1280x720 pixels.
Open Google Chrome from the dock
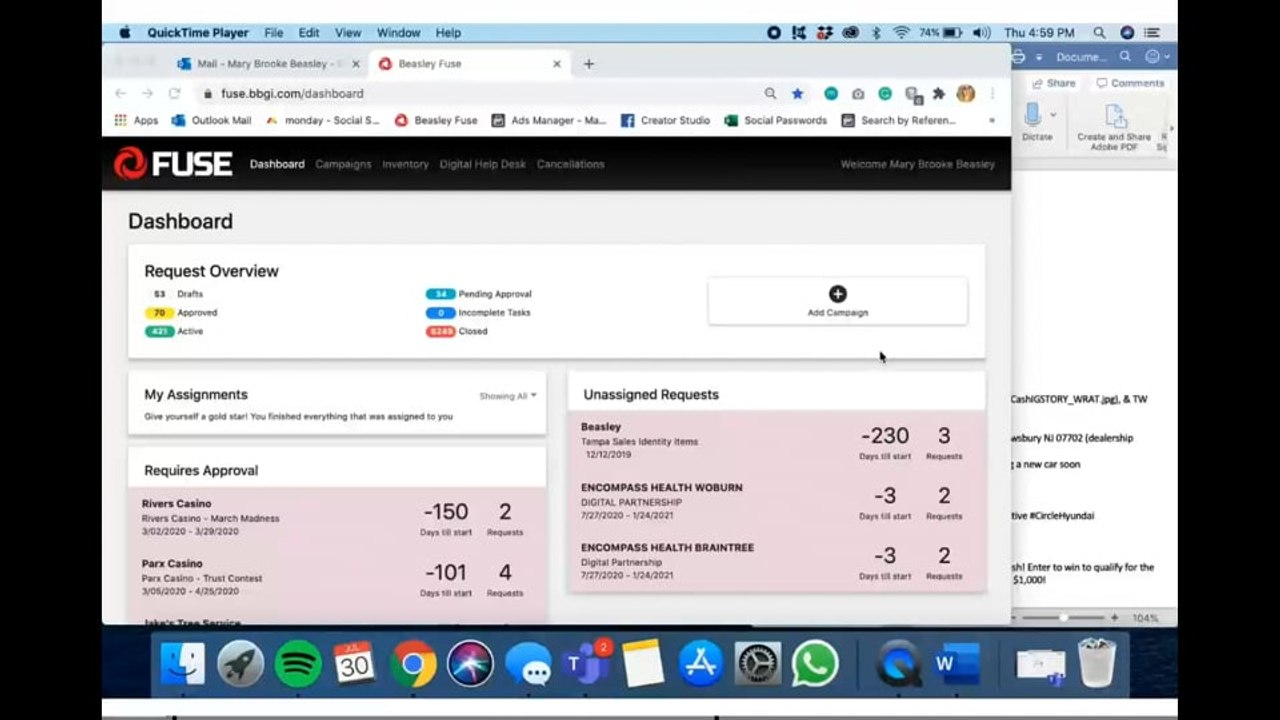coord(413,664)
